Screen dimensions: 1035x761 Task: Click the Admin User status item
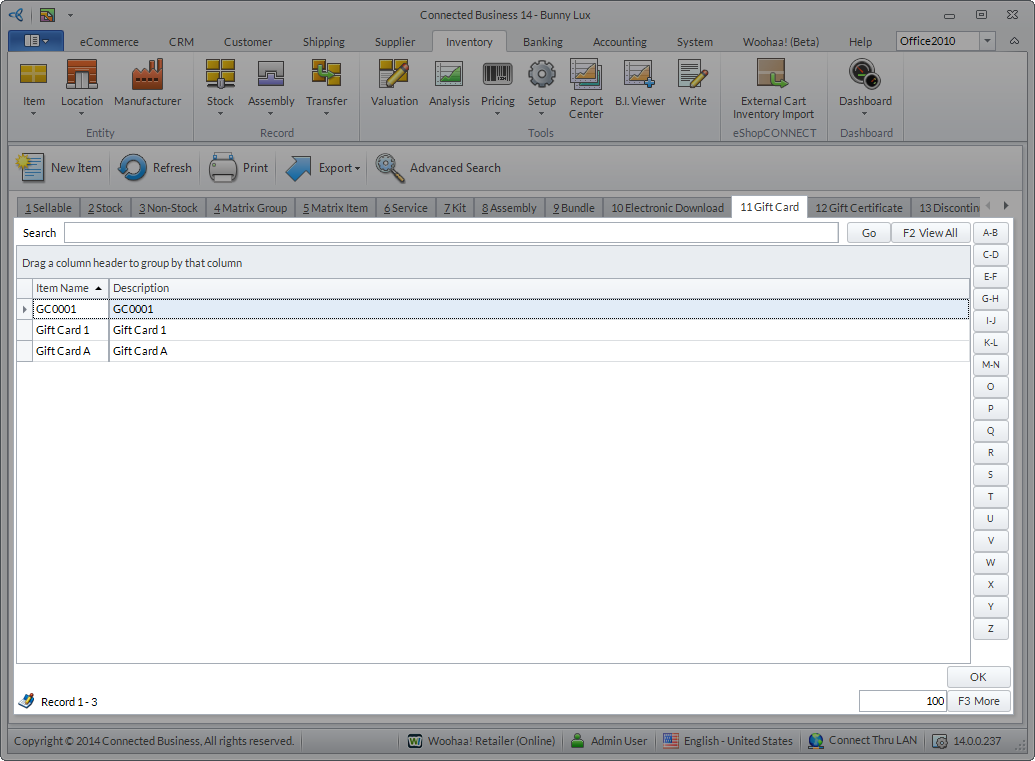tap(609, 741)
